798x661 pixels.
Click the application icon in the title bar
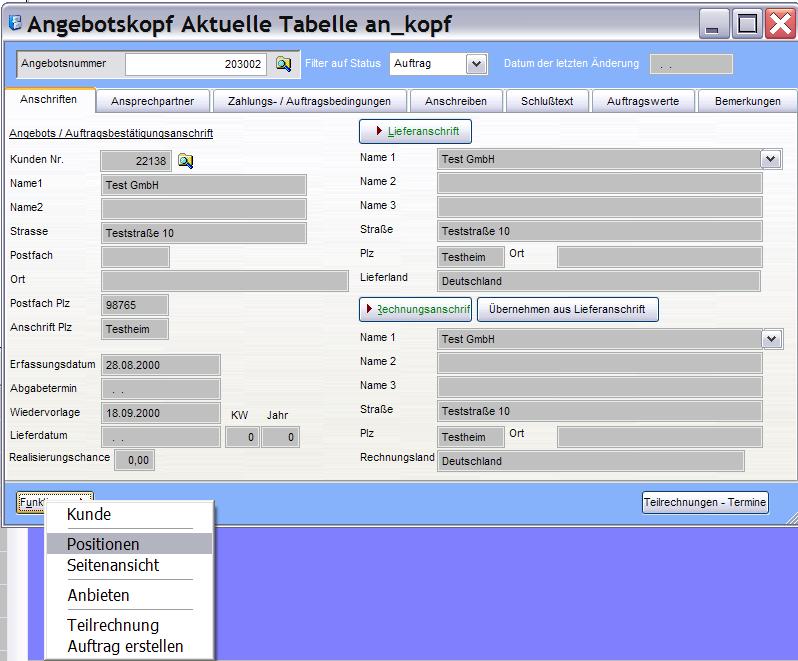click(16, 23)
